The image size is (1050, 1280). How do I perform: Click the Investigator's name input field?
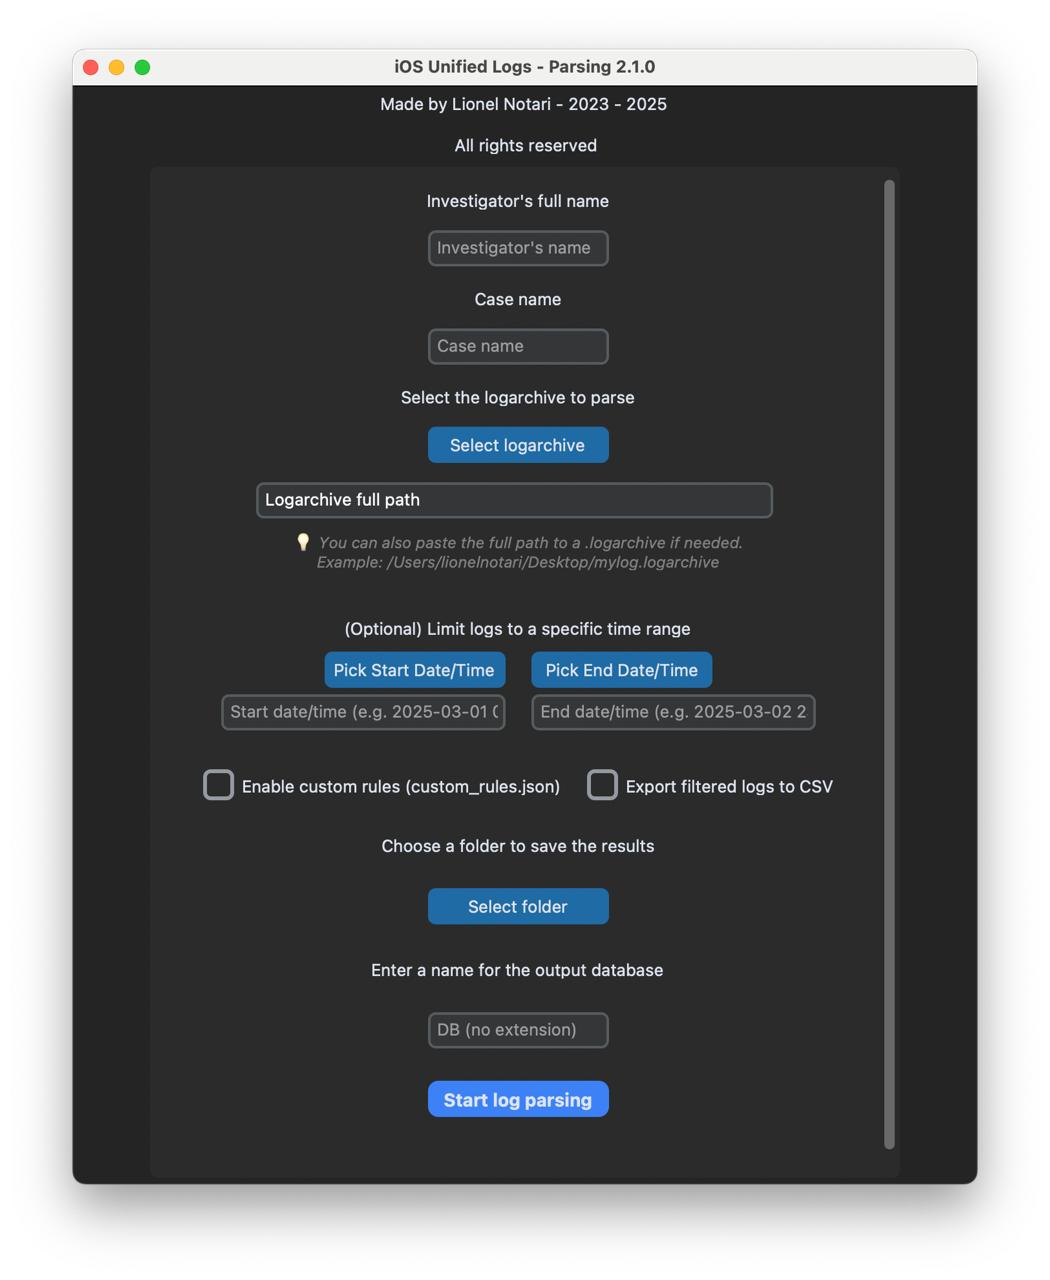coord(518,248)
